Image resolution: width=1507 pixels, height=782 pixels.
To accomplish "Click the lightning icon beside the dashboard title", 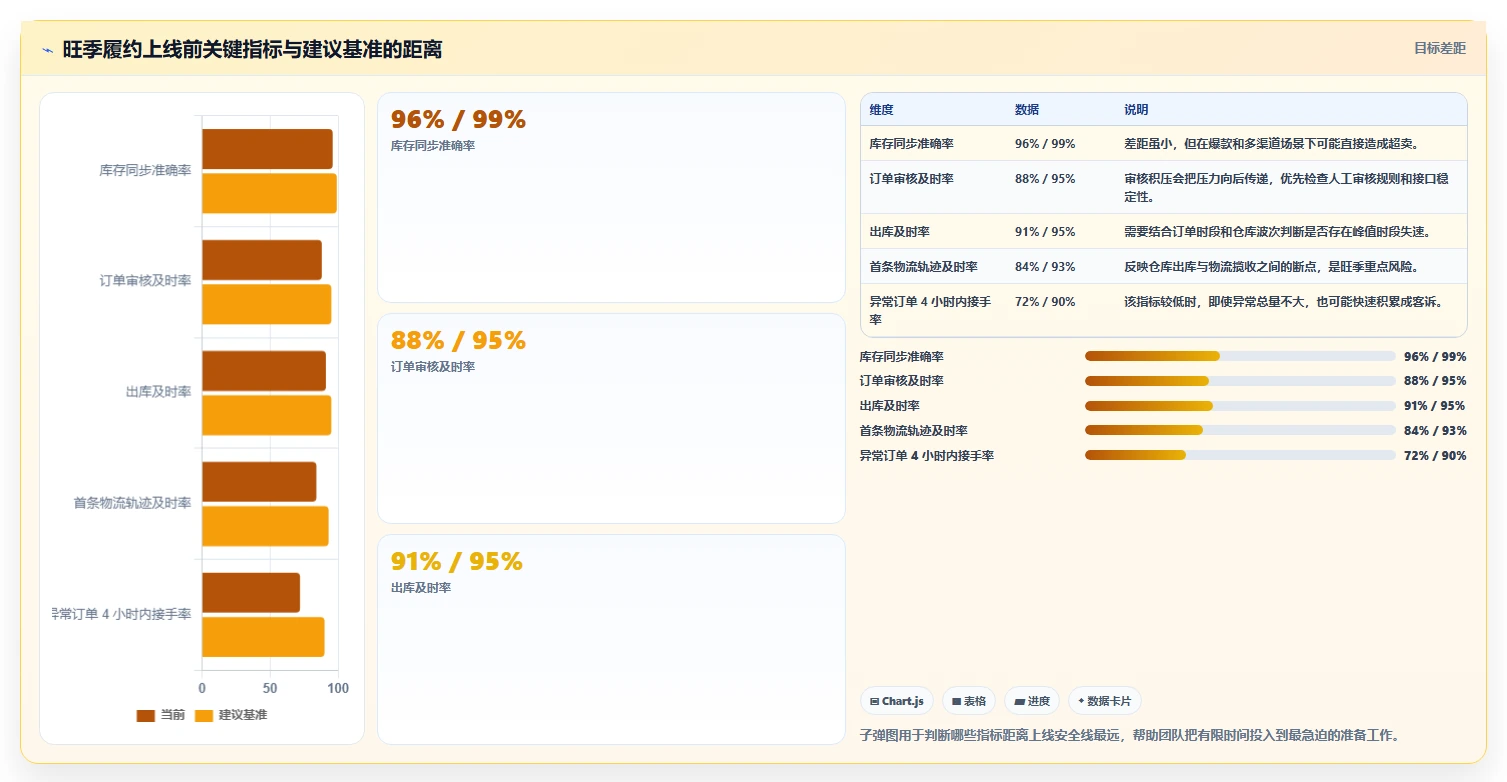I will click(48, 50).
